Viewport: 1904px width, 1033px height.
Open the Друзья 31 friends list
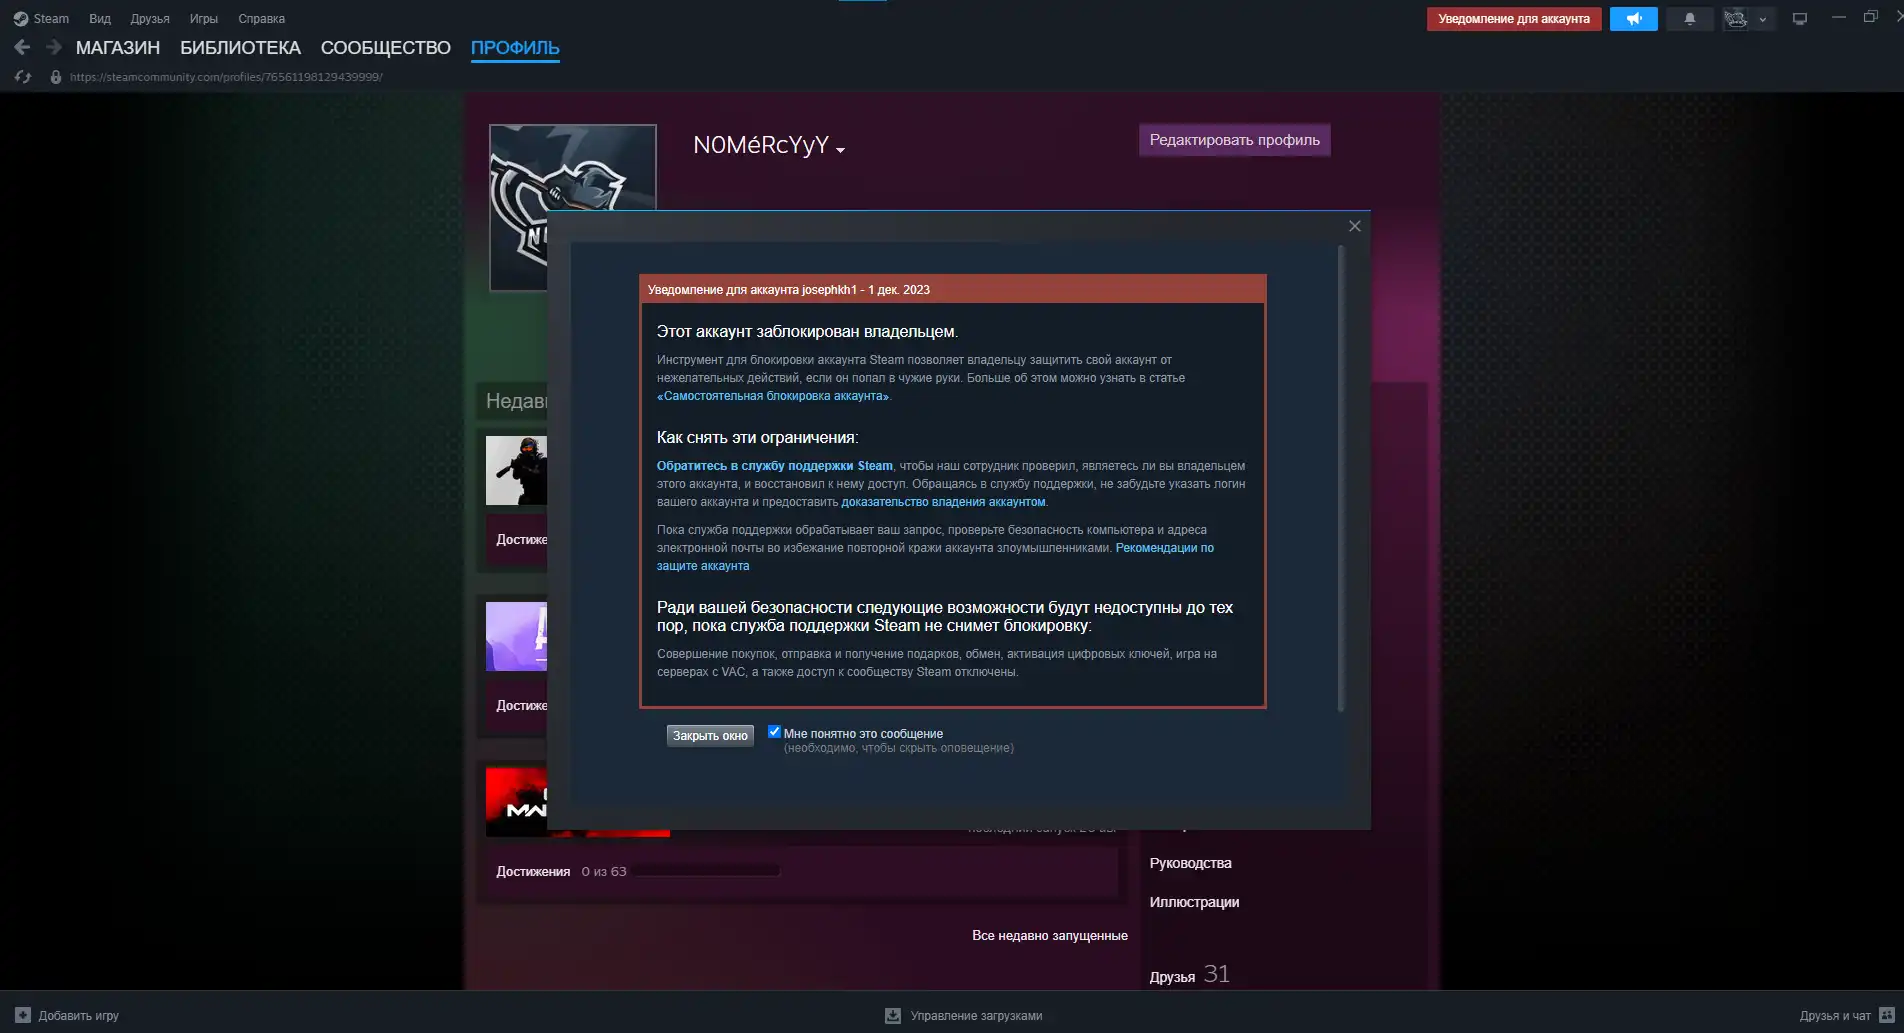coord(1189,975)
